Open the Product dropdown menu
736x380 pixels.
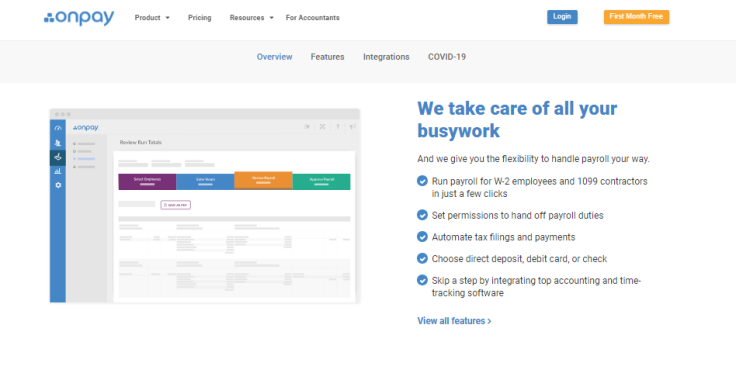tap(152, 18)
